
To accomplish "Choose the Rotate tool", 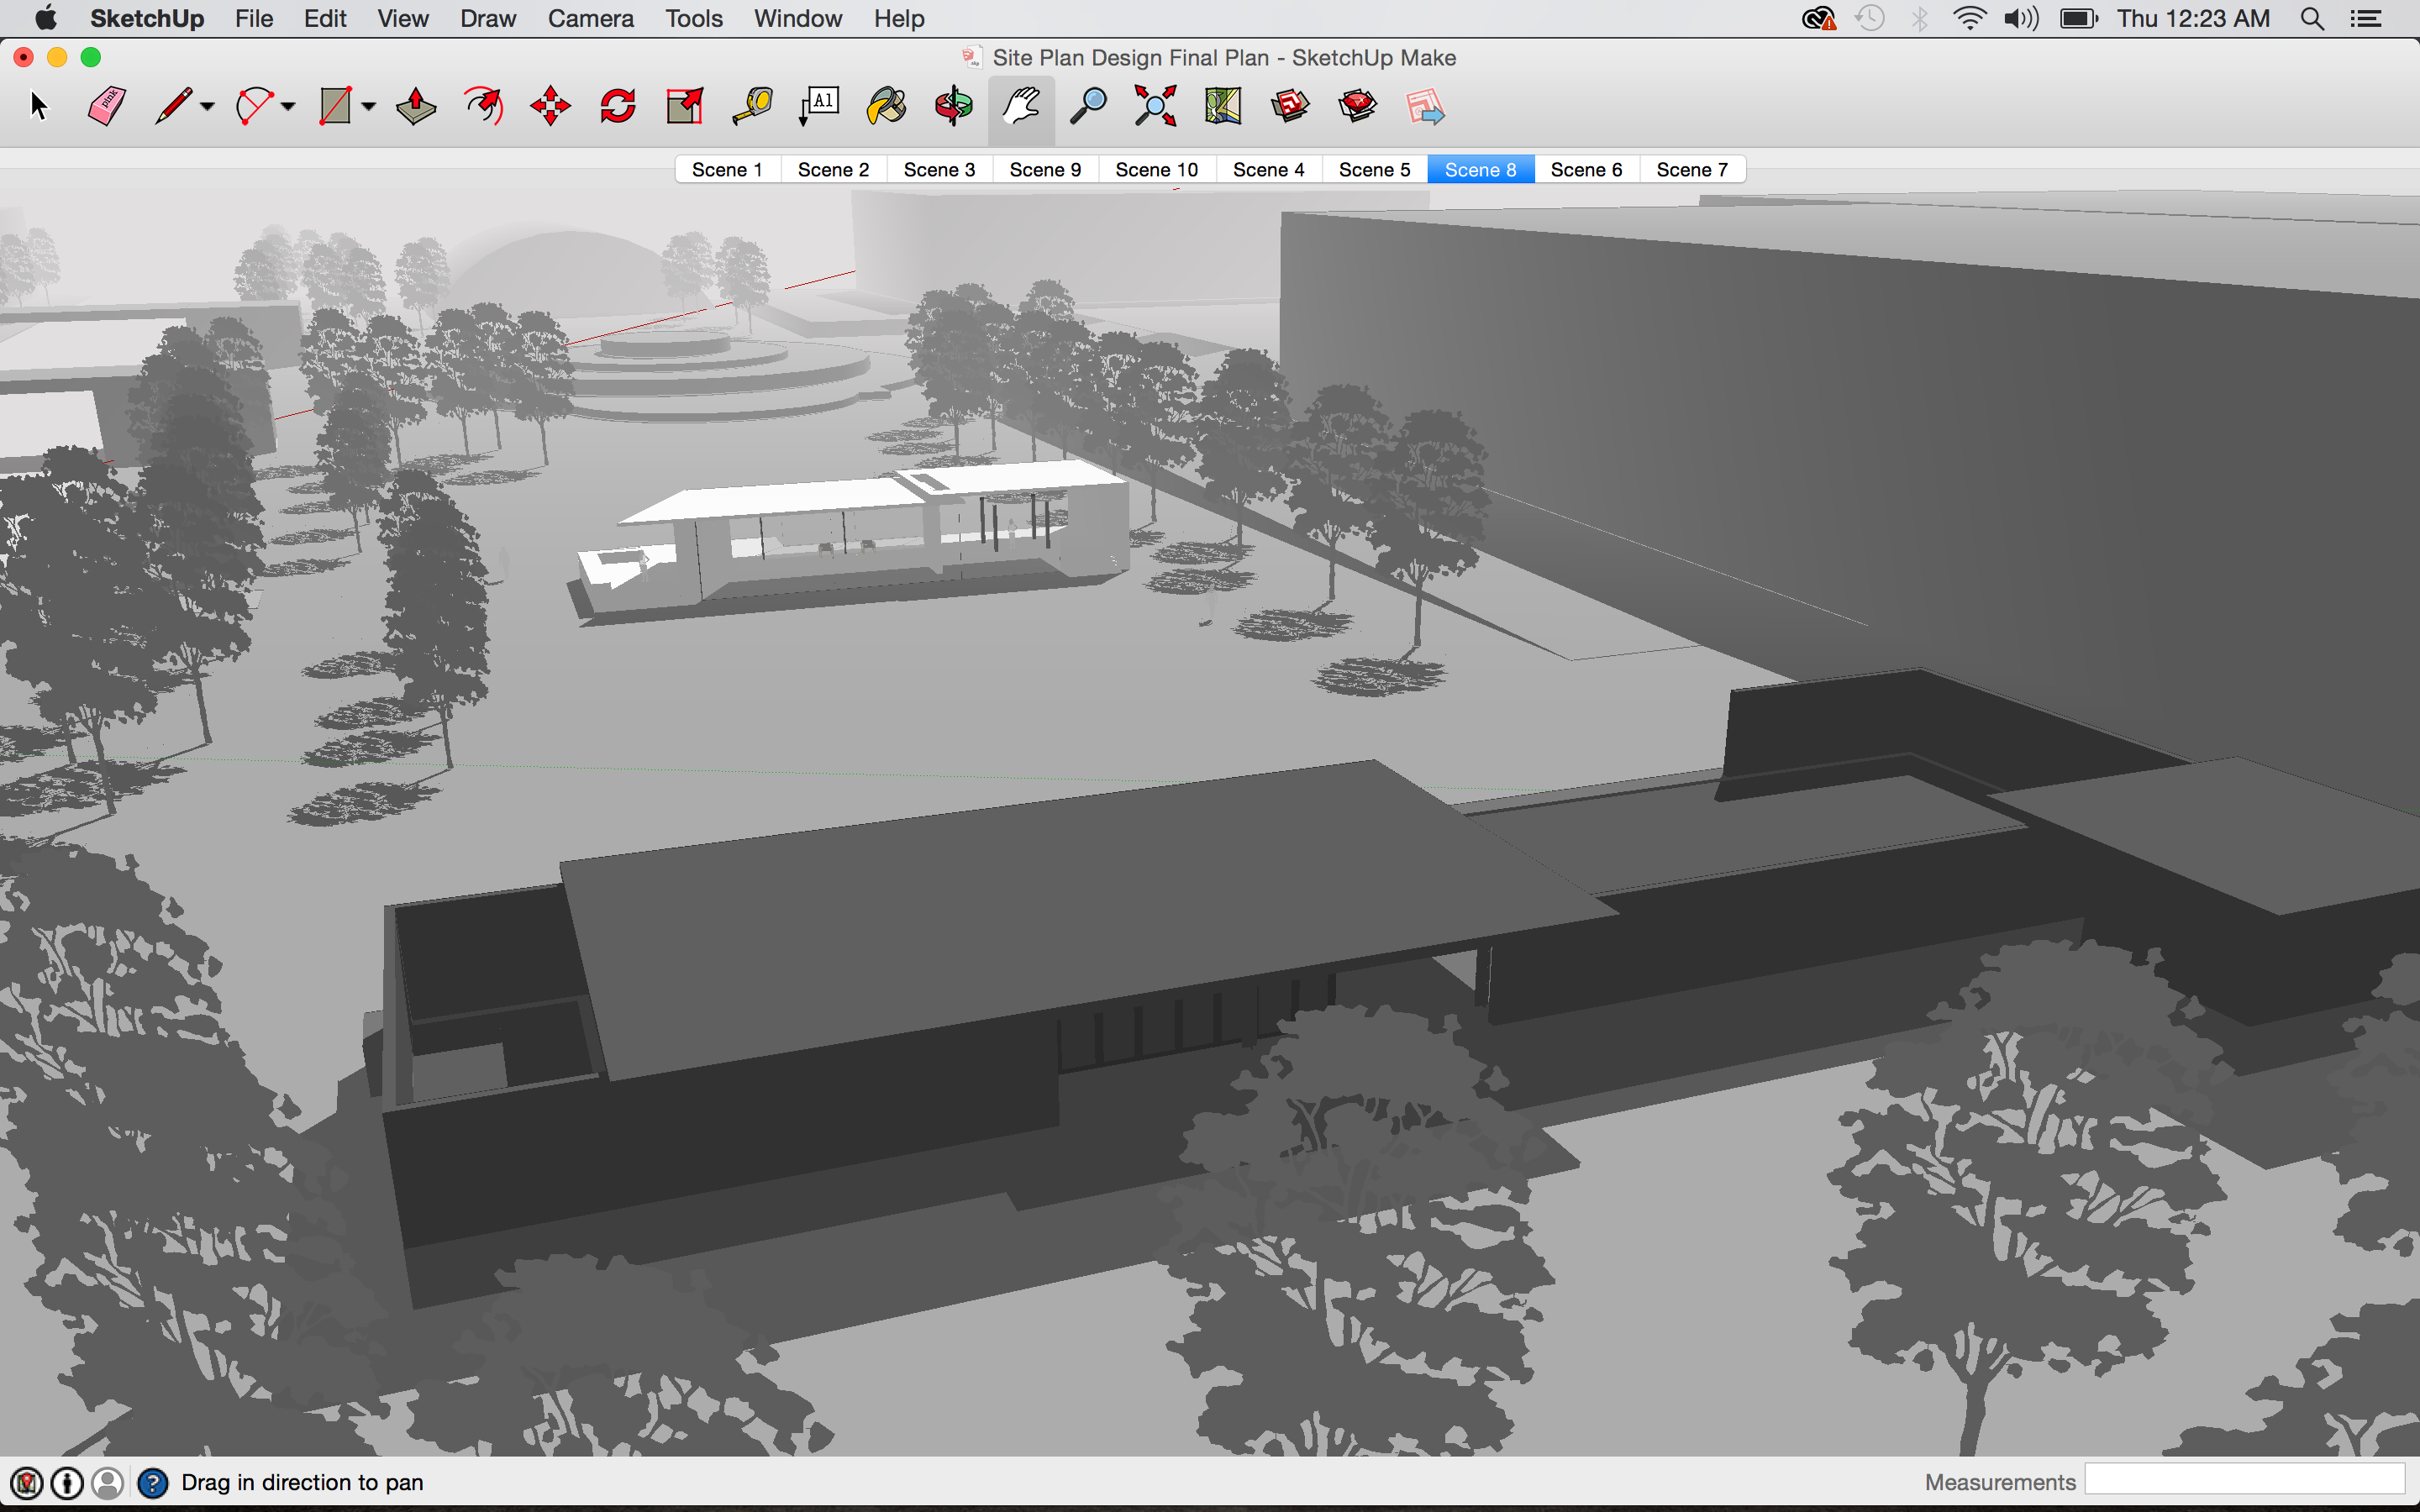I will tap(618, 106).
